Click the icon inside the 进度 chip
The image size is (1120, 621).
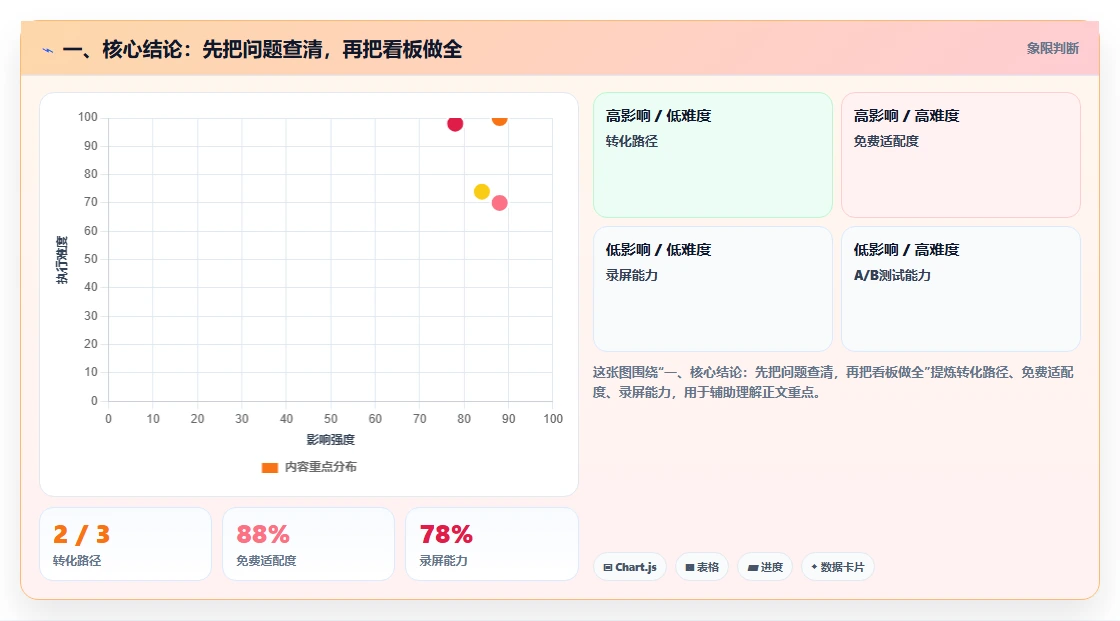tap(752, 567)
